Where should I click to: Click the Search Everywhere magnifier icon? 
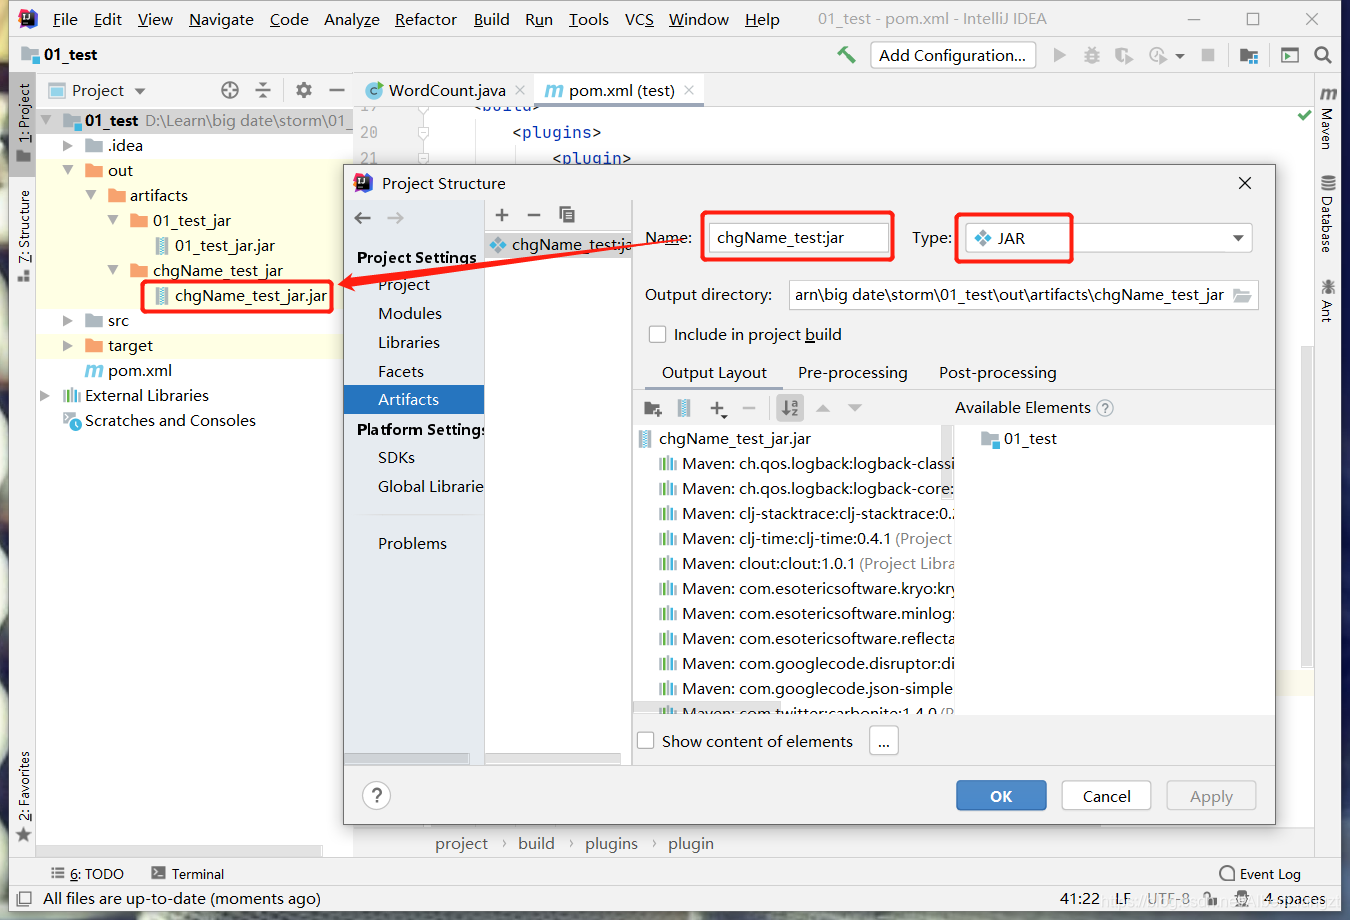pos(1323,55)
